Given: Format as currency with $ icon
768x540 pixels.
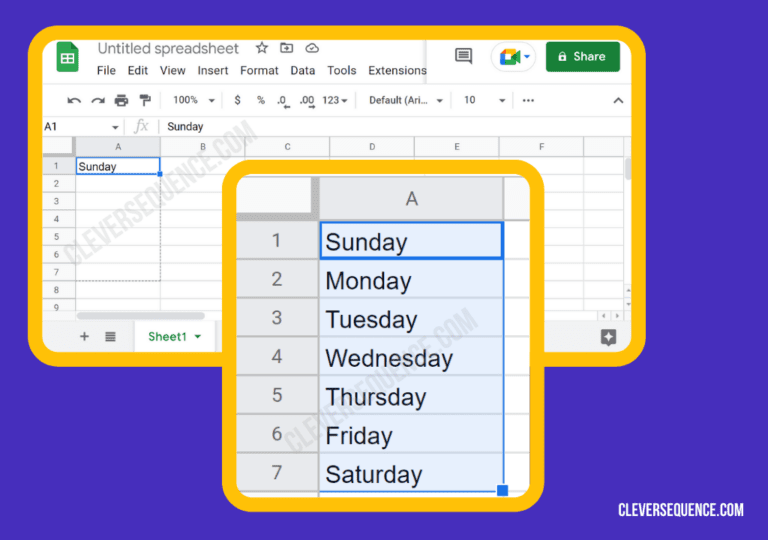Looking at the screenshot, I should [238, 100].
